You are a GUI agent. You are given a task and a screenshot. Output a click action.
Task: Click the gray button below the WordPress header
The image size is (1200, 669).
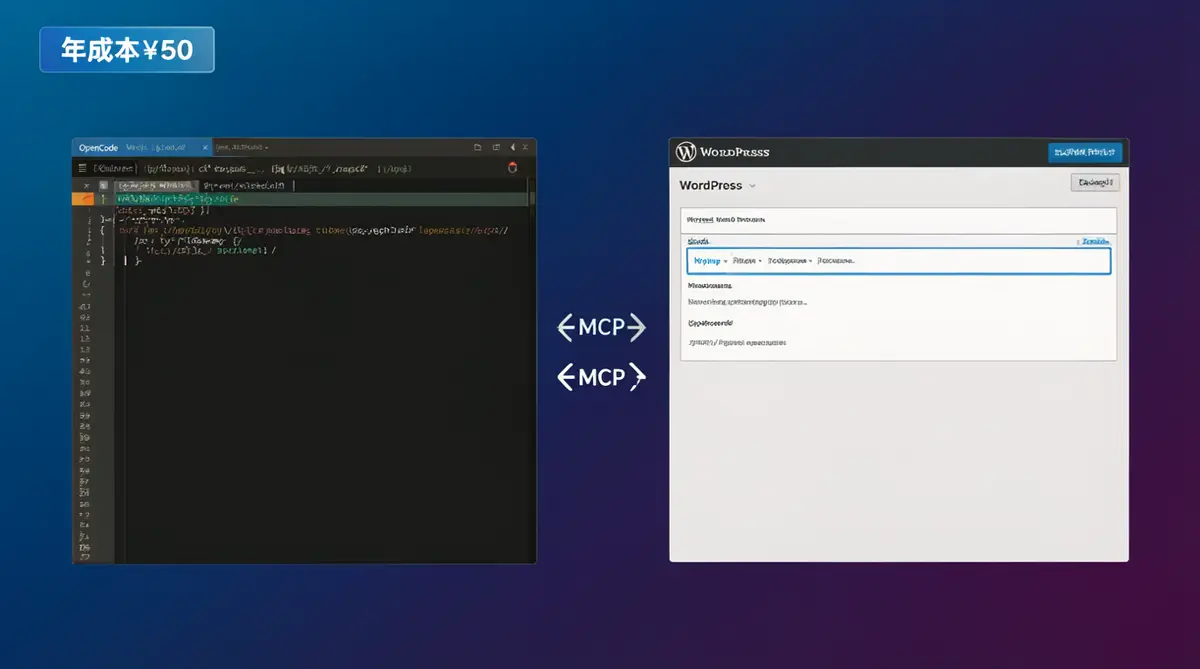point(1095,182)
